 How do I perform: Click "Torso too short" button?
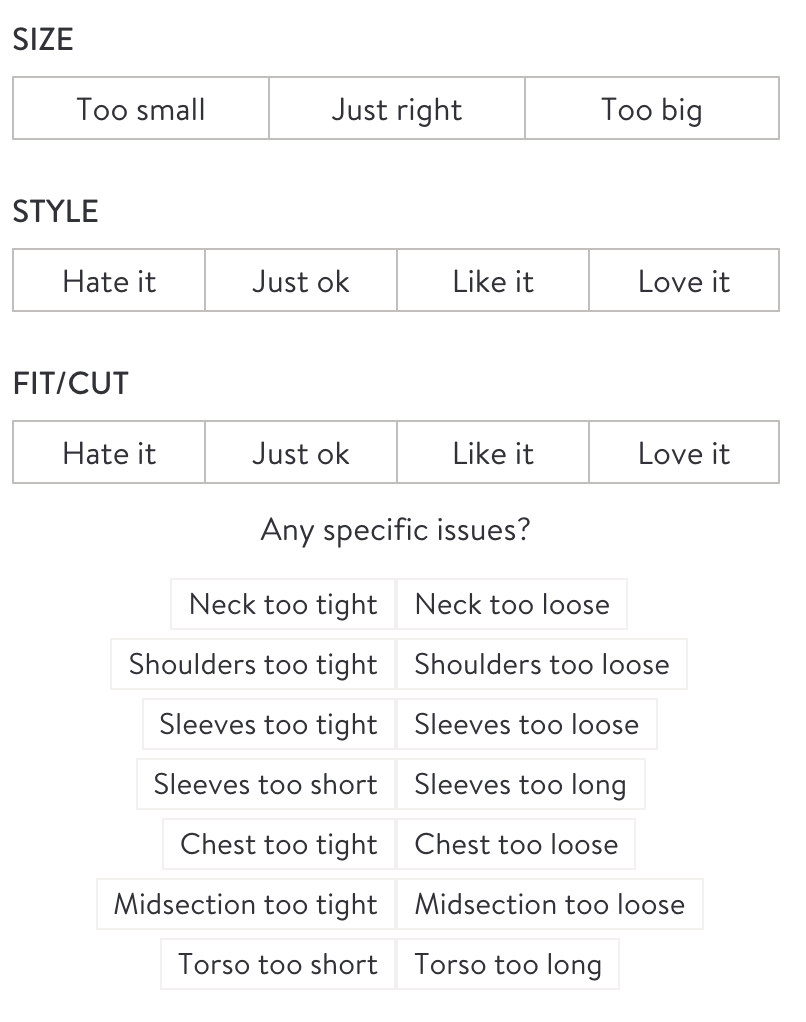[278, 964]
